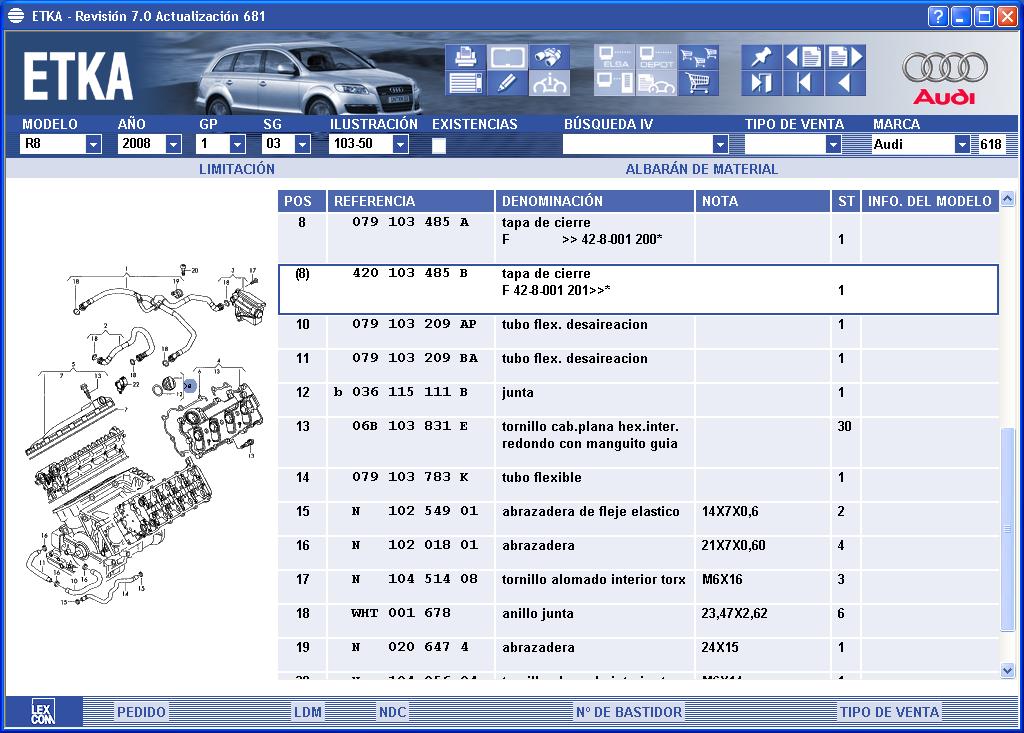1024x733 pixels.
Task: Select the pencil edit icon
Action: click(x=508, y=83)
